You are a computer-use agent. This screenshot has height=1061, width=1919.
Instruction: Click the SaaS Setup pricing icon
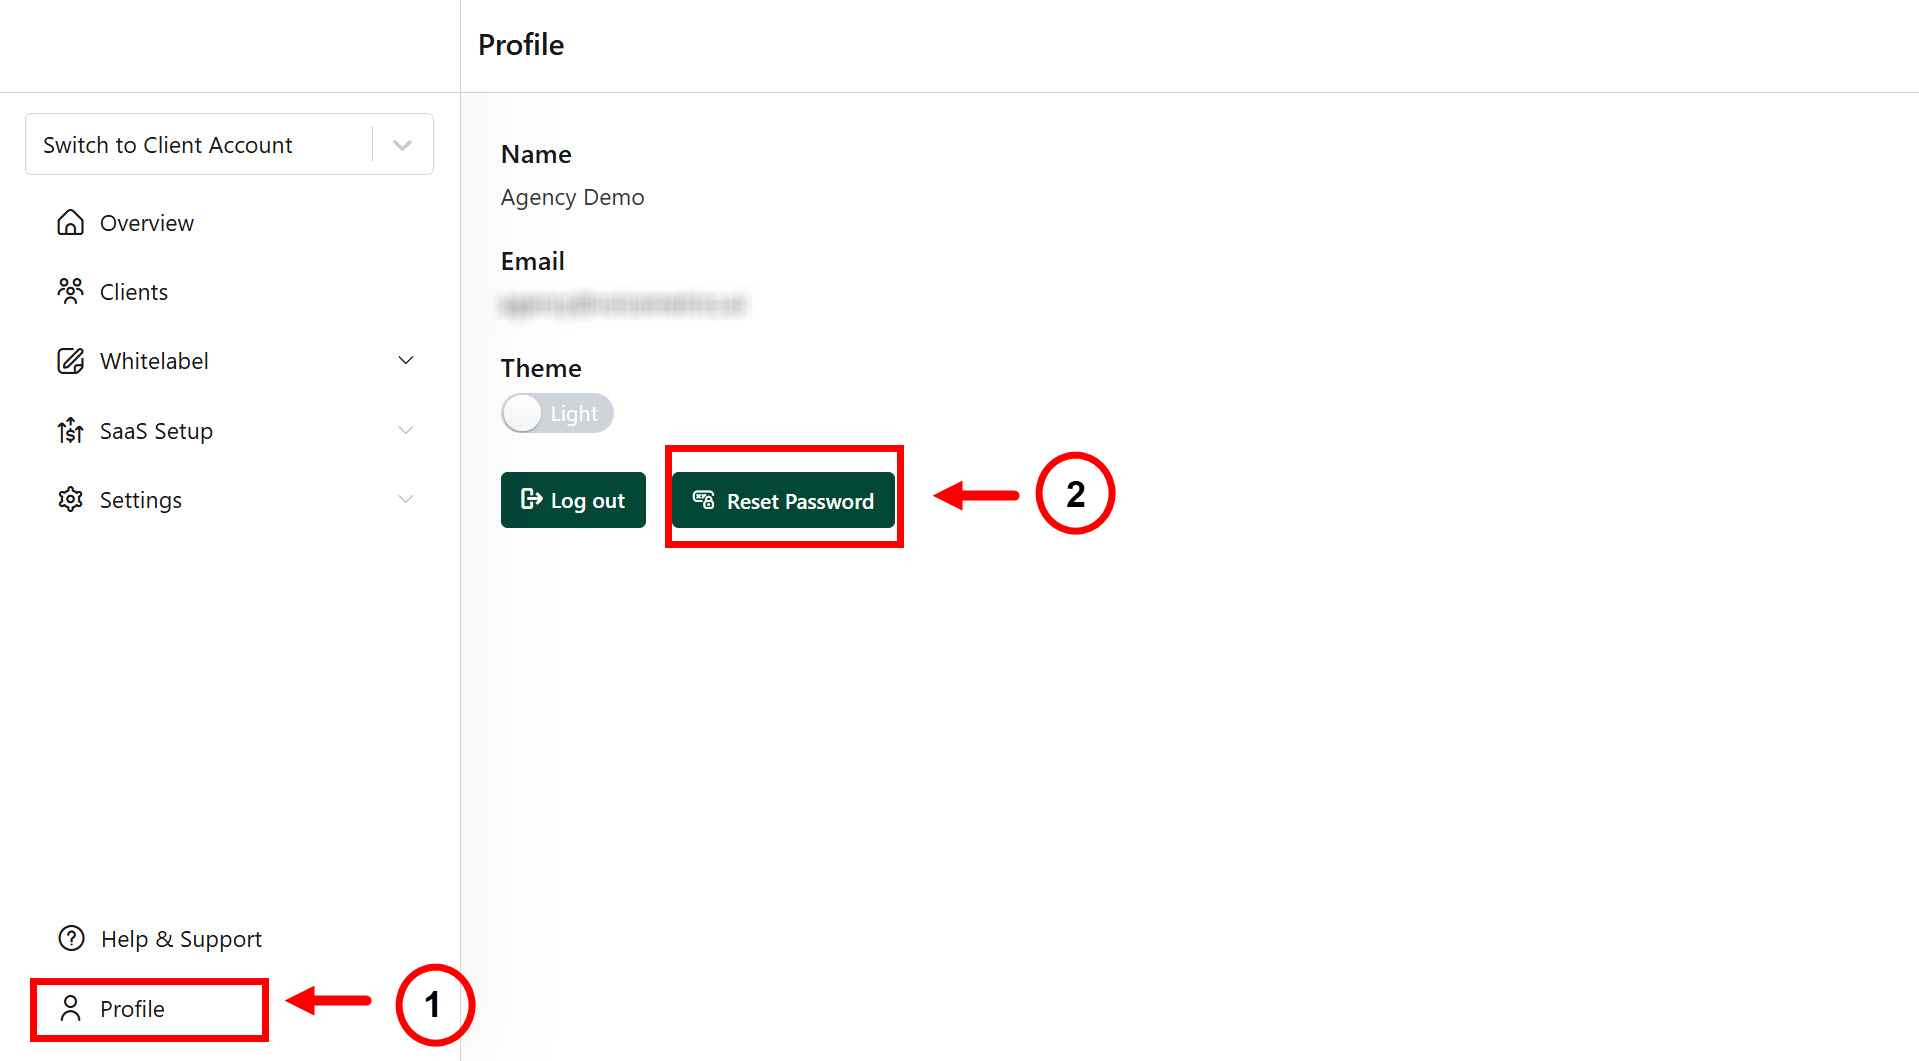70,431
